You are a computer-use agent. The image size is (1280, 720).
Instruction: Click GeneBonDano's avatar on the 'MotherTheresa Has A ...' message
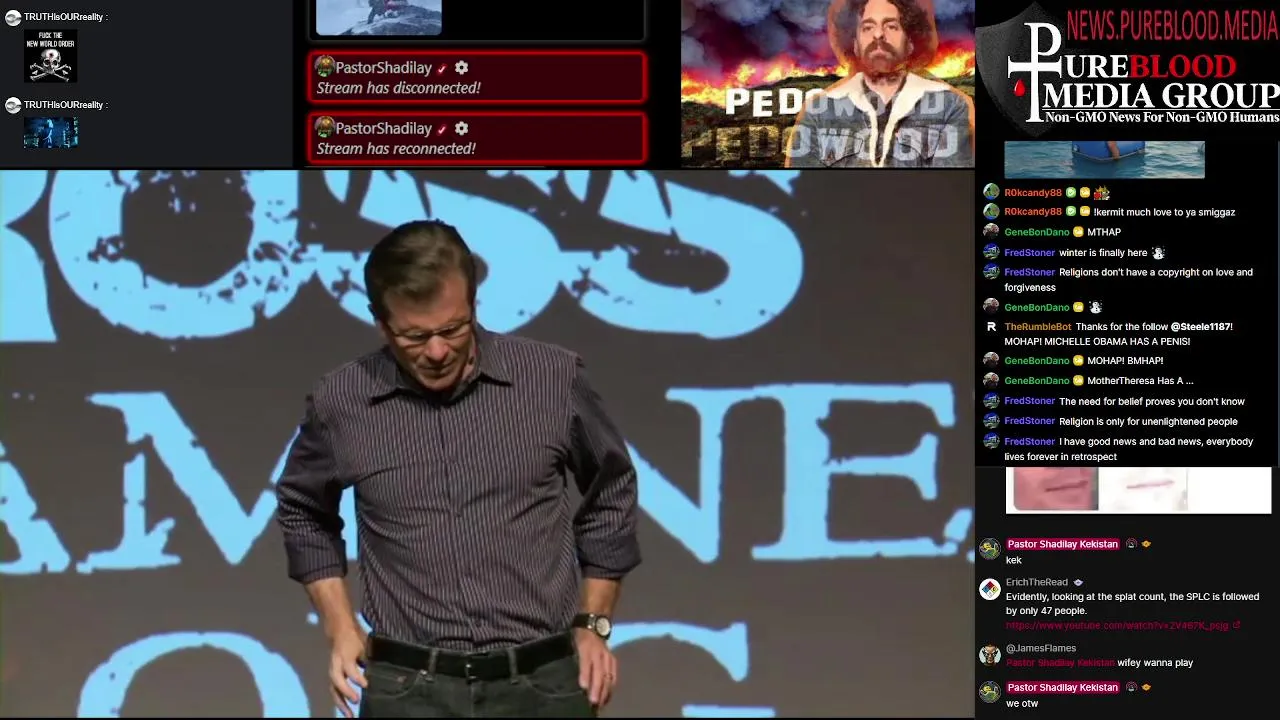[x=991, y=380]
